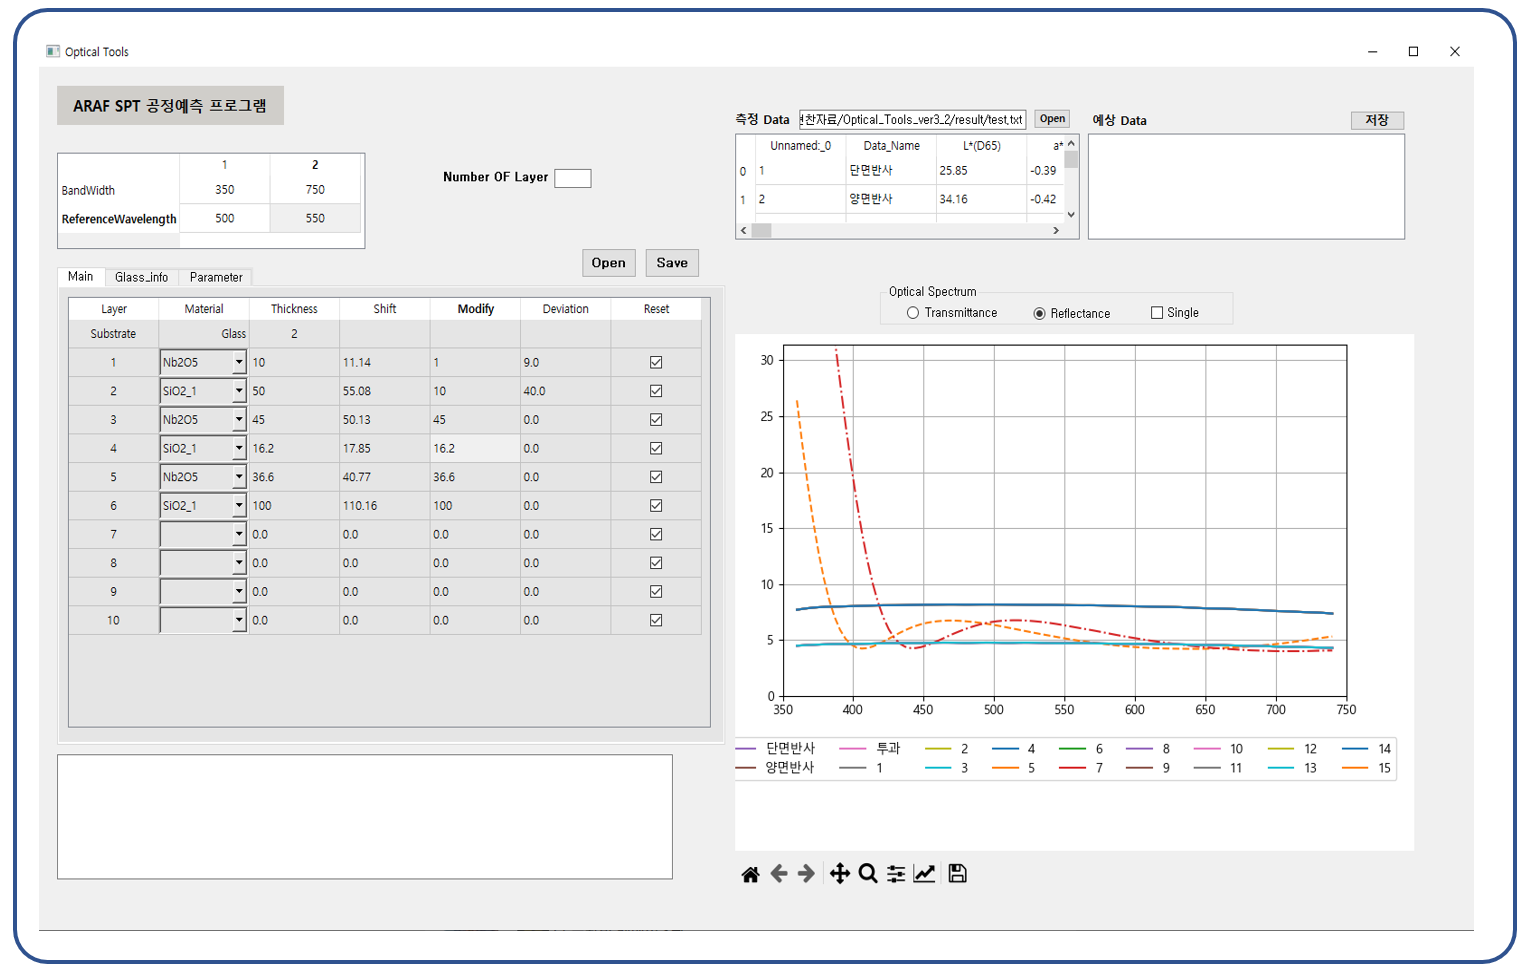Image resolution: width=1526 pixels, height=975 pixels.
Task: Switch to the Glass_info tab
Action: [x=141, y=277]
